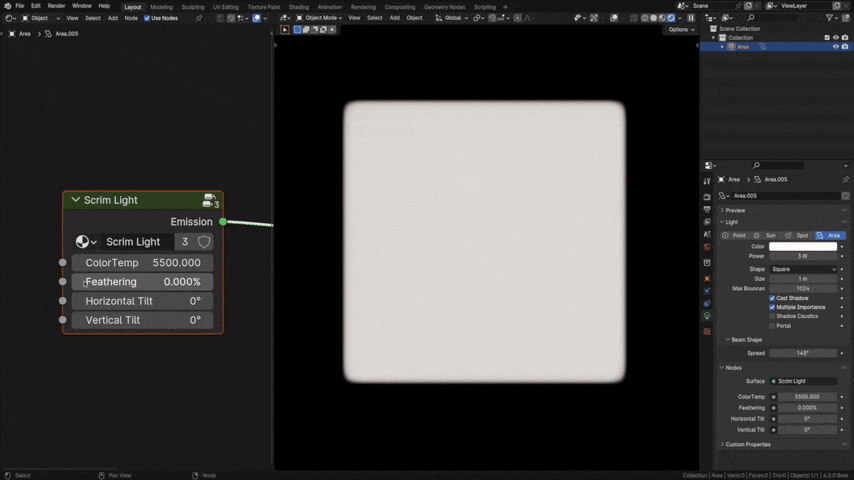Open the Tool properties tab
Viewport: 854px width, 480px height.
[x=707, y=181]
